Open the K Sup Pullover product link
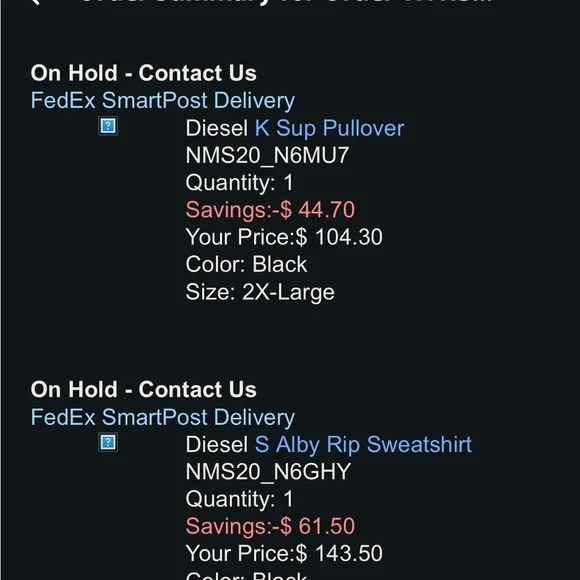The image size is (580, 580). point(329,128)
